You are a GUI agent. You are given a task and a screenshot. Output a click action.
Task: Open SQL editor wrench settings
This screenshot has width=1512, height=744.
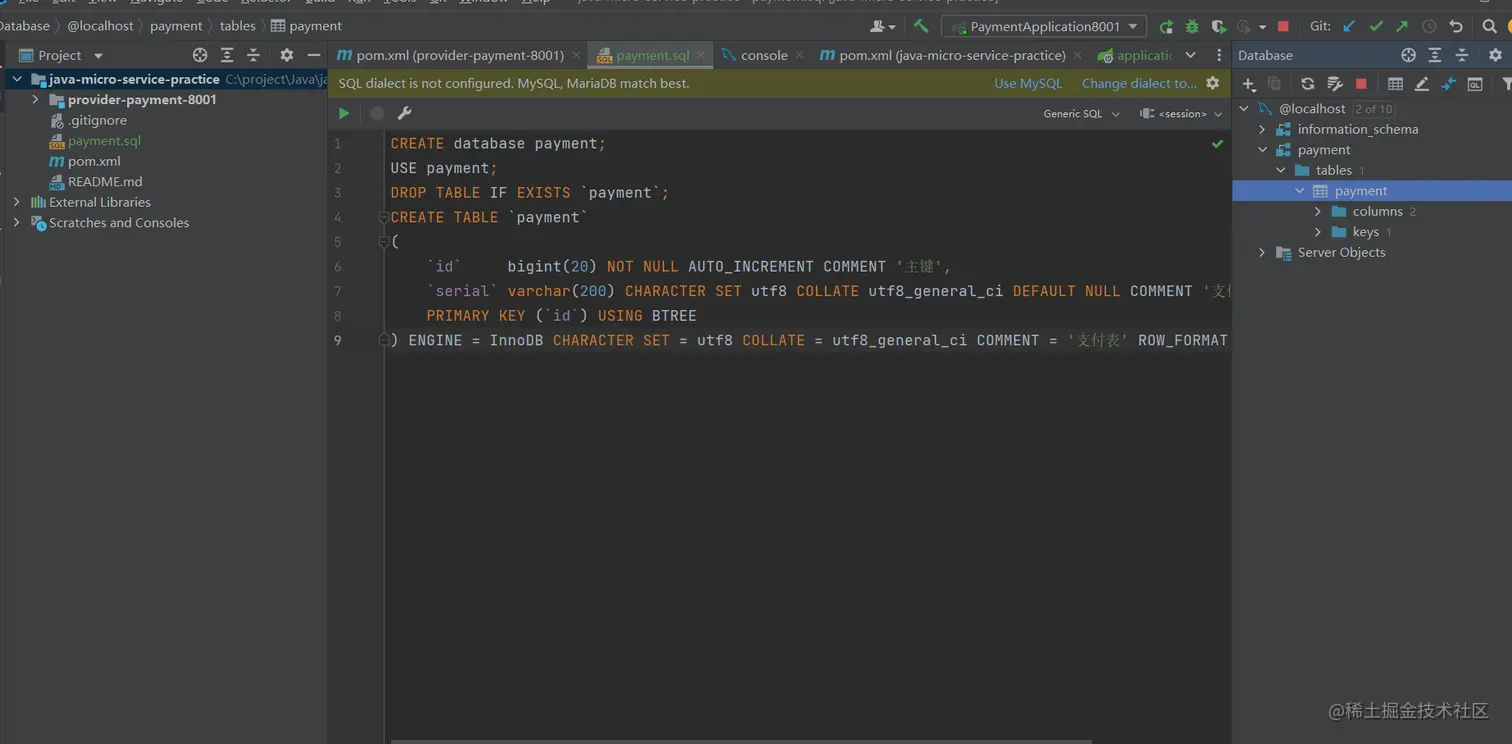pos(405,114)
